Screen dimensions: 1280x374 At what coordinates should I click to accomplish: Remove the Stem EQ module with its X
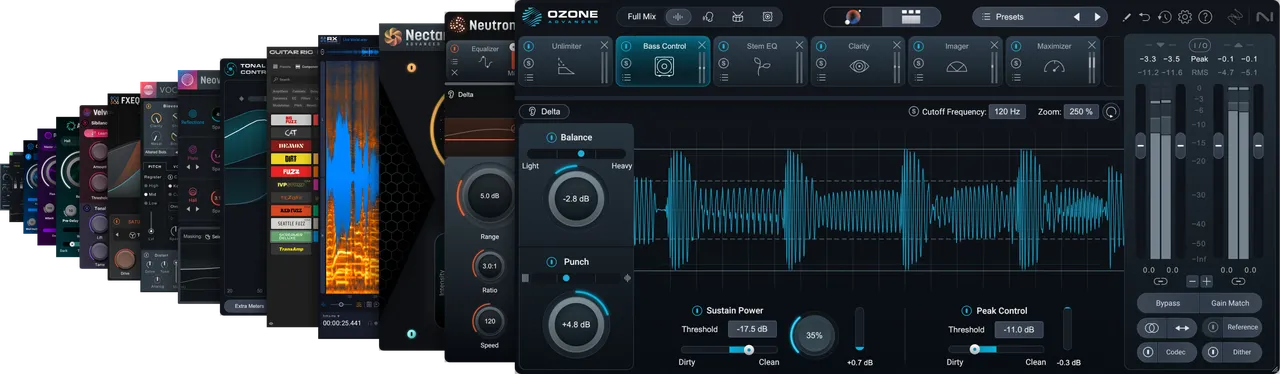(799, 46)
